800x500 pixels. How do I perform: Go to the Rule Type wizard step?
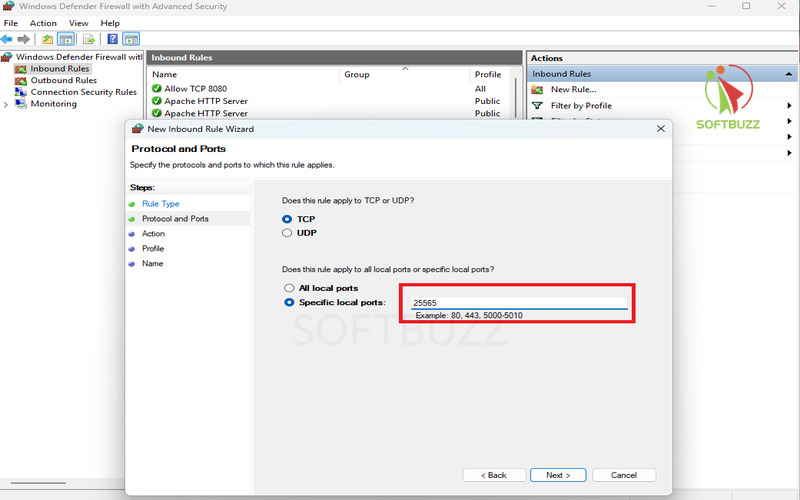point(161,204)
